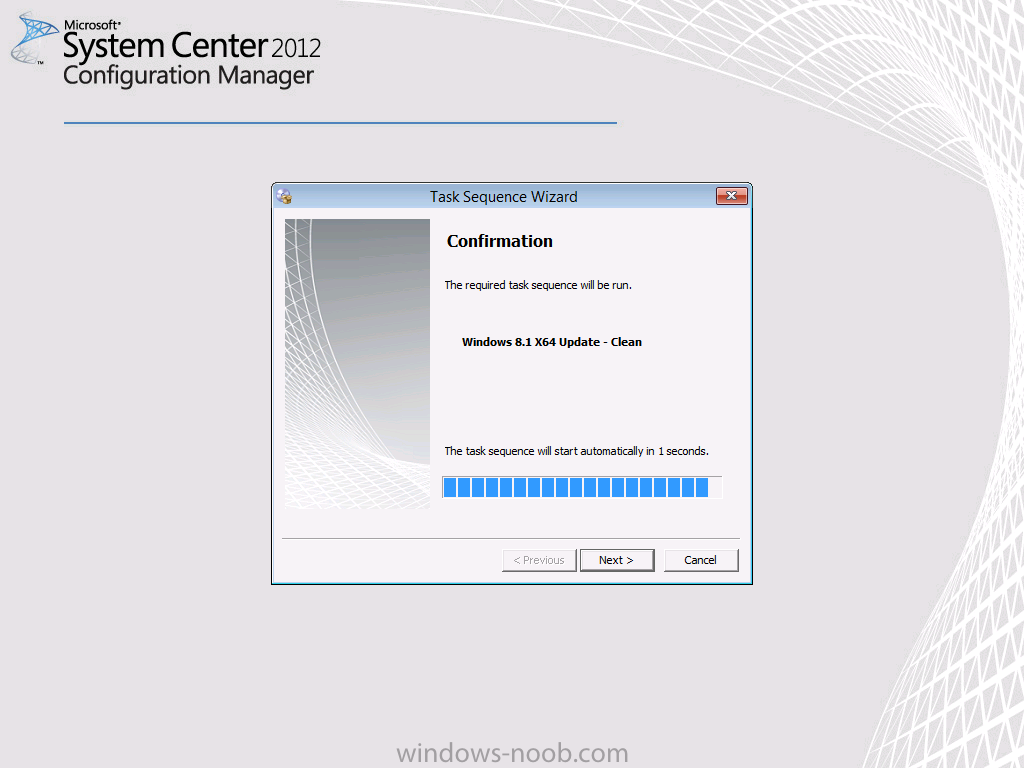Cancel the Task Sequence Wizard
This screenshot has width=1024, height=768.
click(x=701, y=560)
